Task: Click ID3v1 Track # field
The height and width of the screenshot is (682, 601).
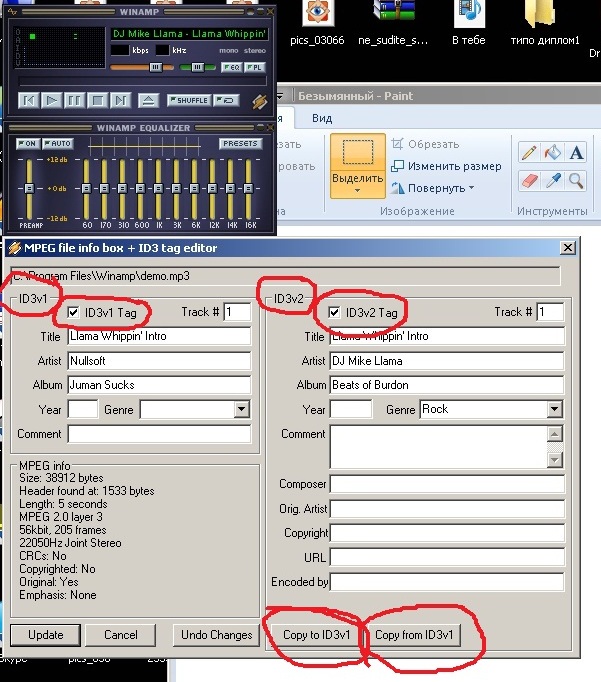Action: (237, 312)
